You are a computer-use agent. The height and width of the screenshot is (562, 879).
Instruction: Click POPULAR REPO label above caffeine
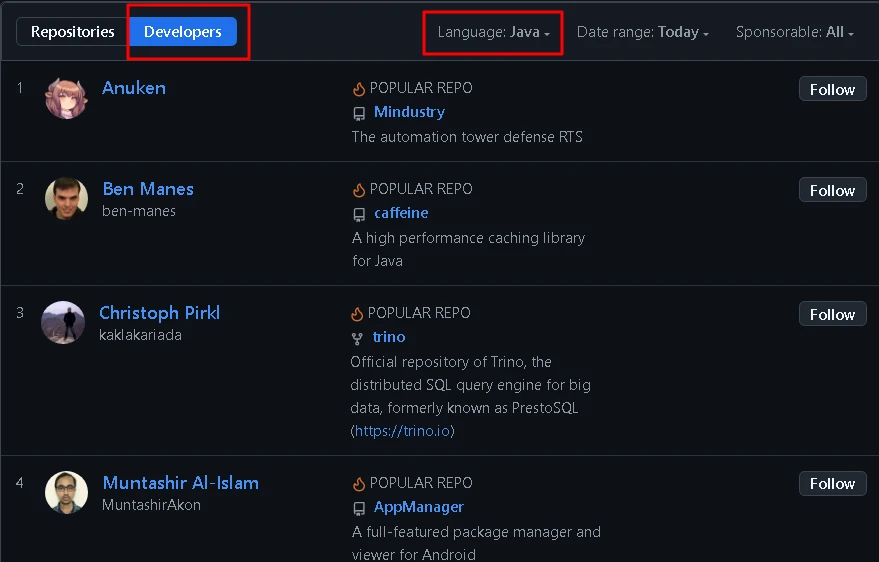pyautogui.click(x=421, y=189)
